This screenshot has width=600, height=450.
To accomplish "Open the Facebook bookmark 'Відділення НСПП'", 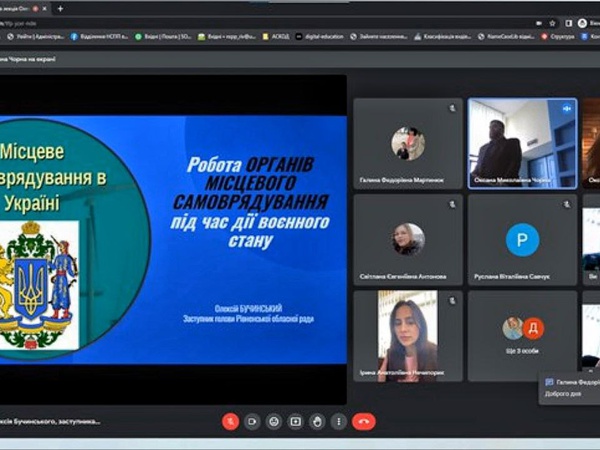I will coord(99,37).
